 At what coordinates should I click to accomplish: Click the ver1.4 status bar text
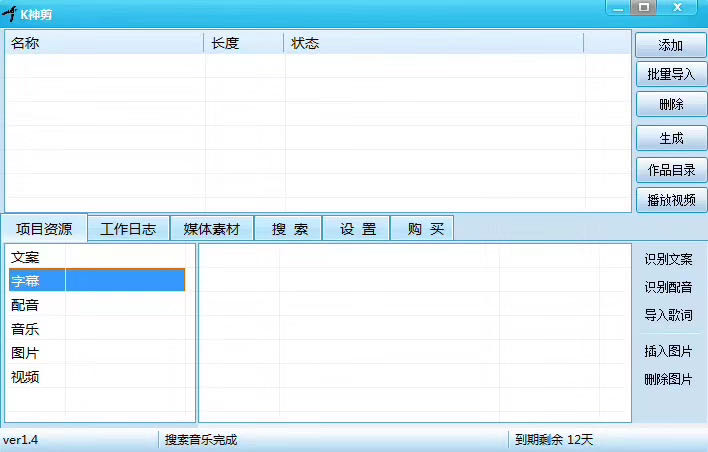pyautogui.click(x=20, y=439)
